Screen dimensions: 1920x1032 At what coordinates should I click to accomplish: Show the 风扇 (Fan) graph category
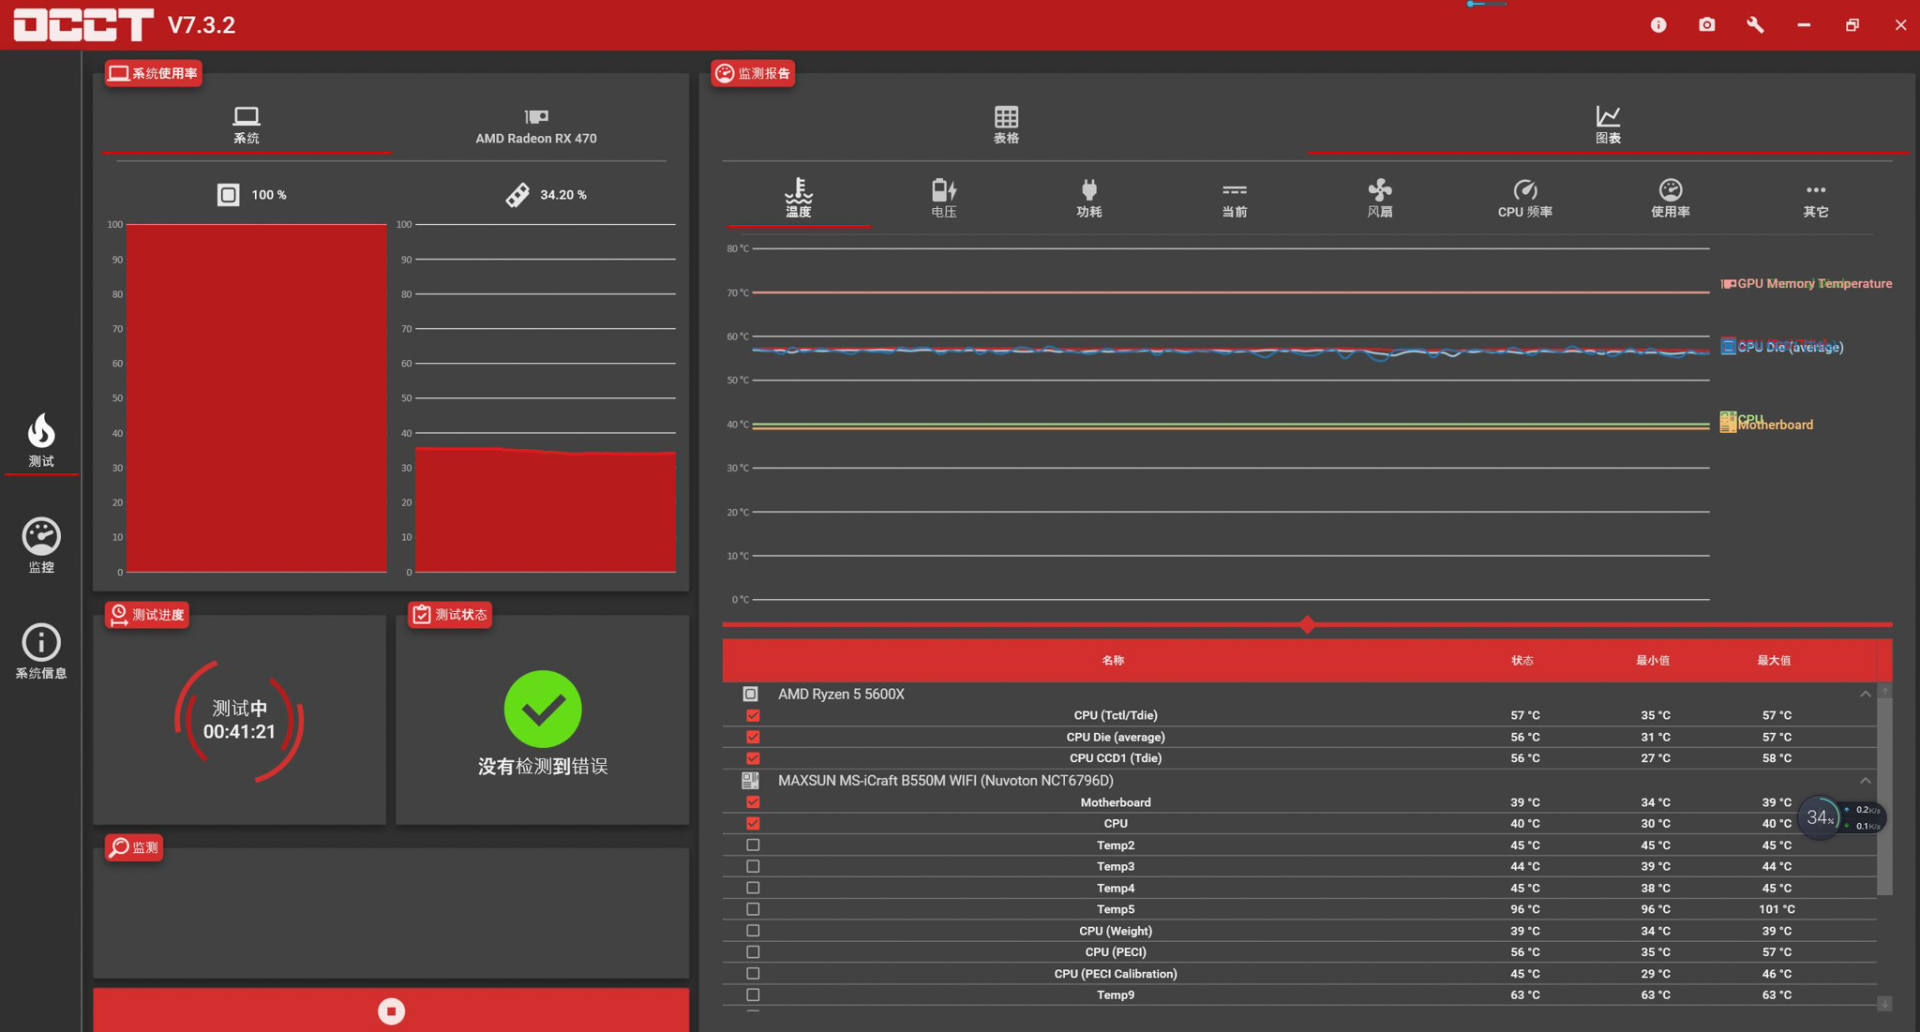(x=1380, y=198)
